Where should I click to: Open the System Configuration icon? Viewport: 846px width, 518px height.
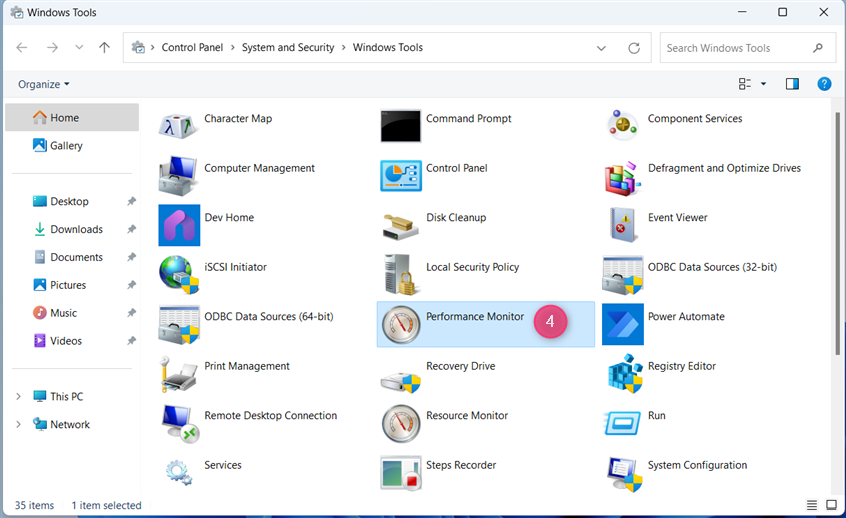(x=624, y=474)
